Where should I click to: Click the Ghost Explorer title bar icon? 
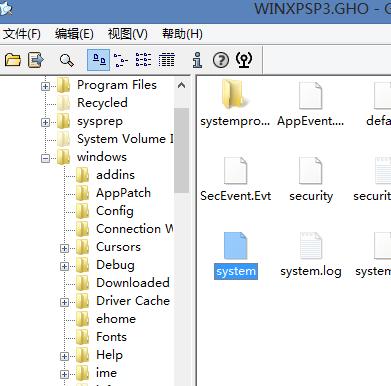[6, 8]
